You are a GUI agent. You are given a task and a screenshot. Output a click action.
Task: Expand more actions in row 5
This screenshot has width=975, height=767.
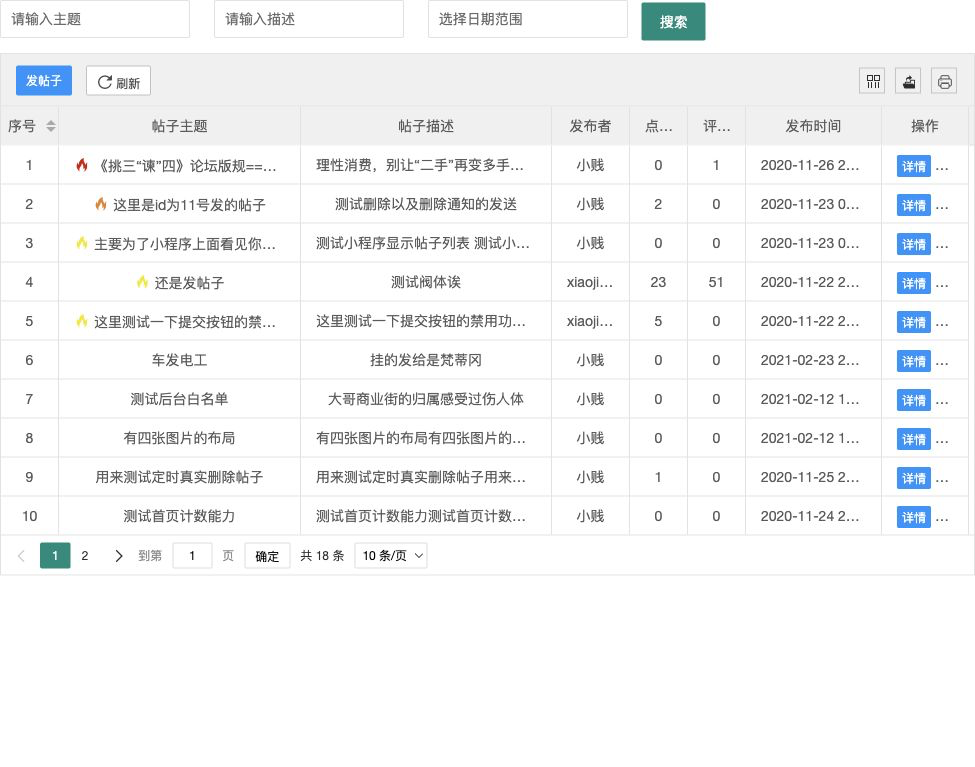tap(942, 322)
